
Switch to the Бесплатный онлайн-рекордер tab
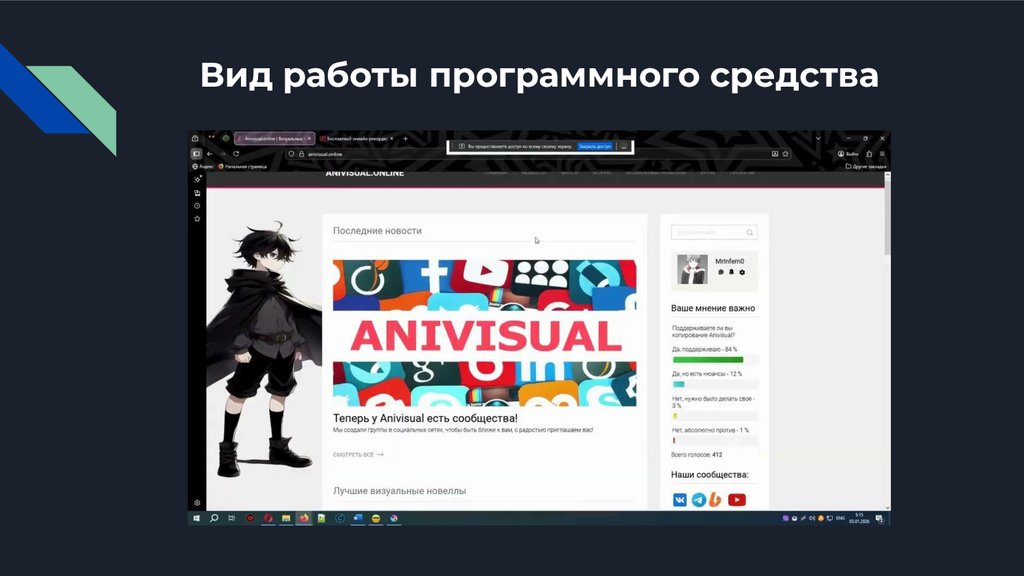tap(357, 138)
